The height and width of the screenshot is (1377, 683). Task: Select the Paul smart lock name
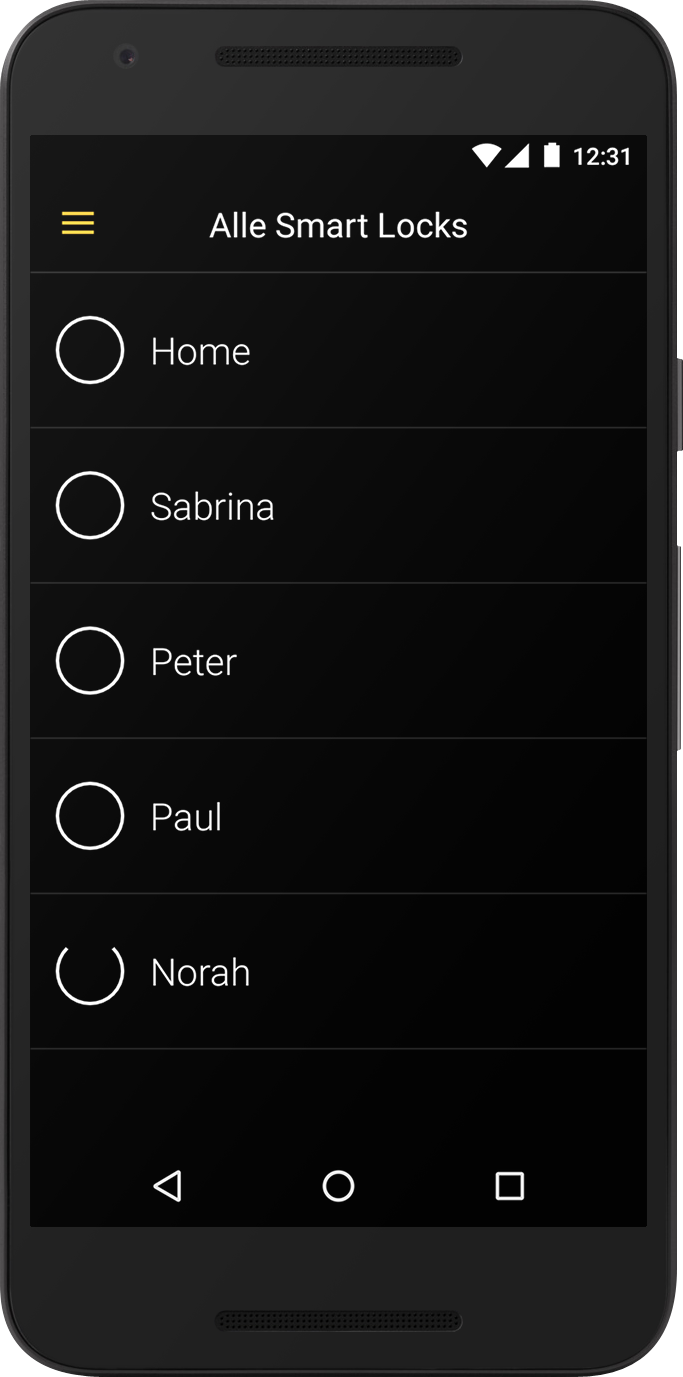click(186, 818)
